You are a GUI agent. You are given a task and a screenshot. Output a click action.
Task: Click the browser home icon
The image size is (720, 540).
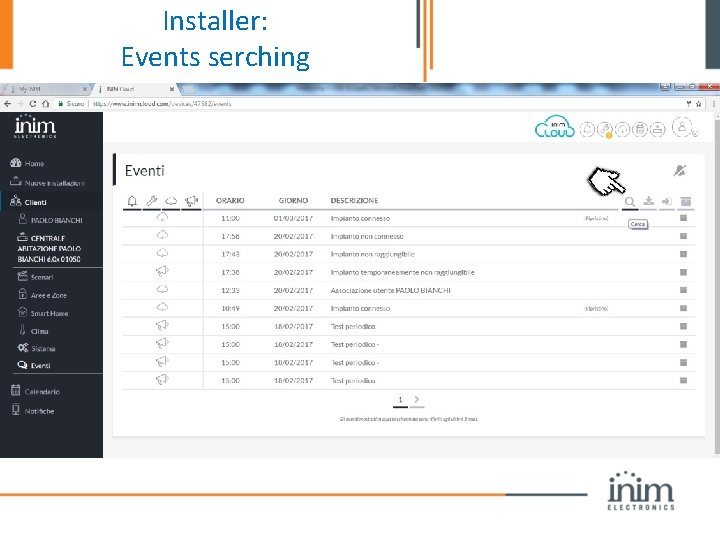point(45,104)
